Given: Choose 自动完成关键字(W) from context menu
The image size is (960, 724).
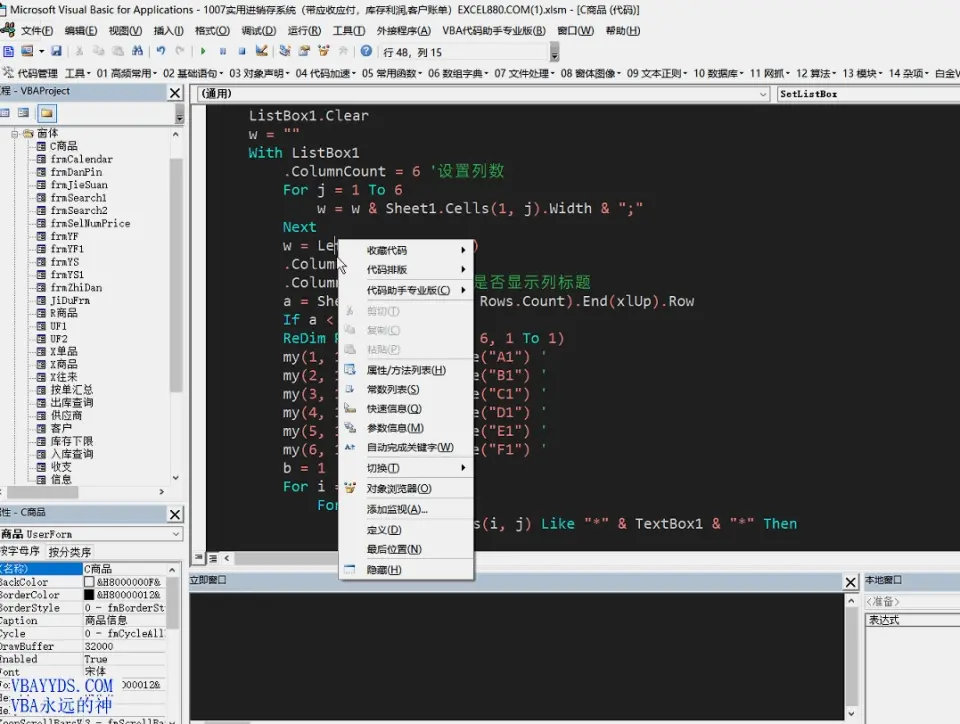Looking at the screenshot, I should pyautogui.click(x=406, y=447).
